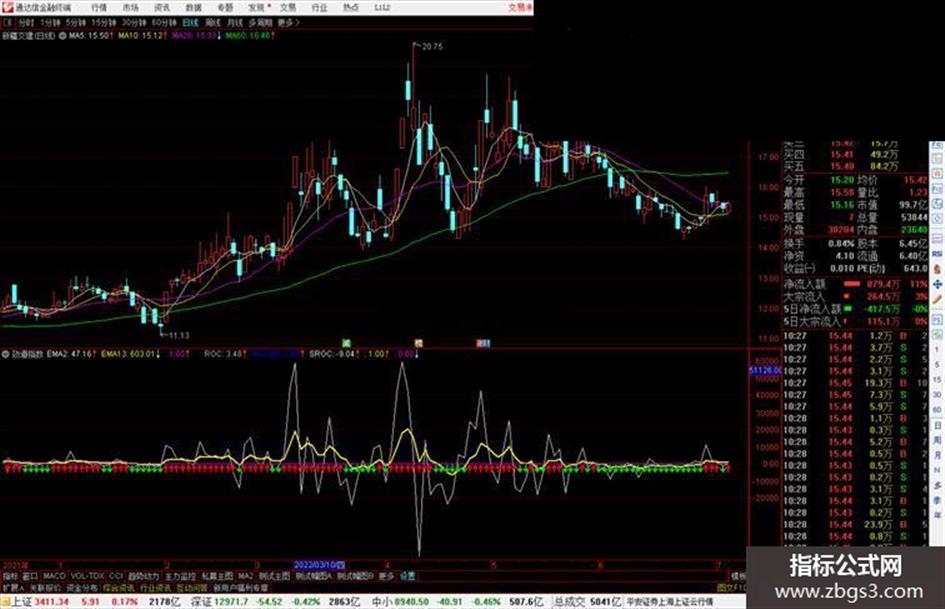
Task: Click the orange marker icon under the main chart
Action: pos(418,343)
